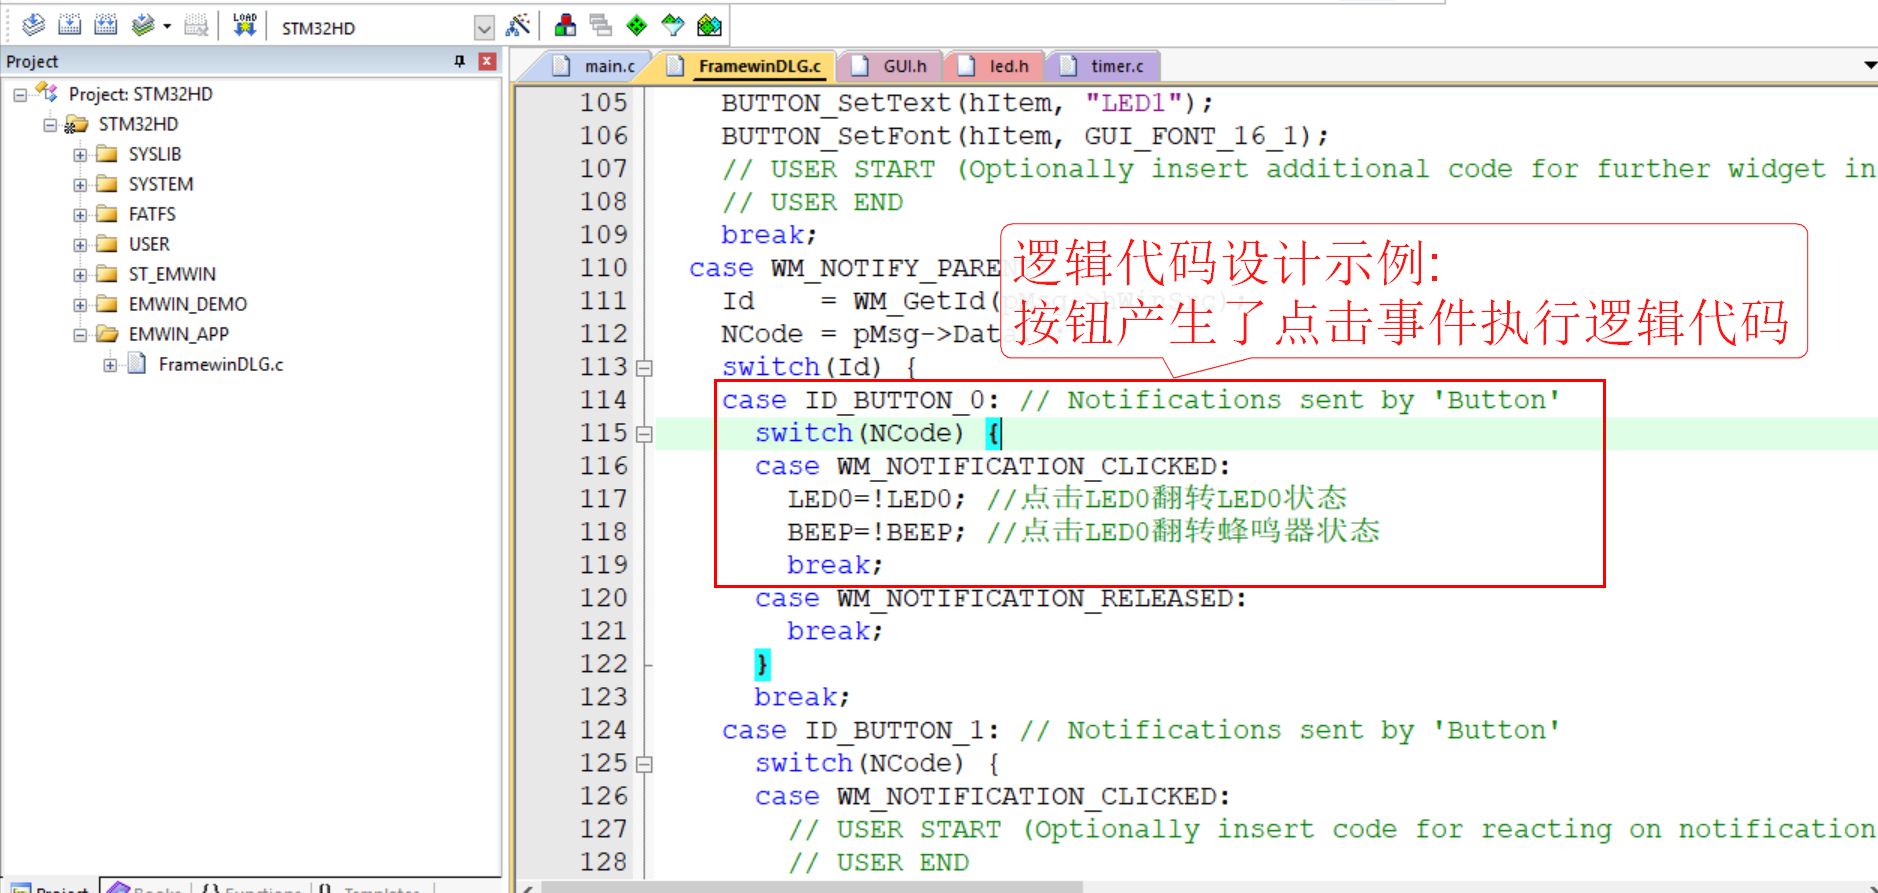Collapse code fold marker at line 125
The height and width of the screenshot is (893, 1878).
[x=645, y=764]
